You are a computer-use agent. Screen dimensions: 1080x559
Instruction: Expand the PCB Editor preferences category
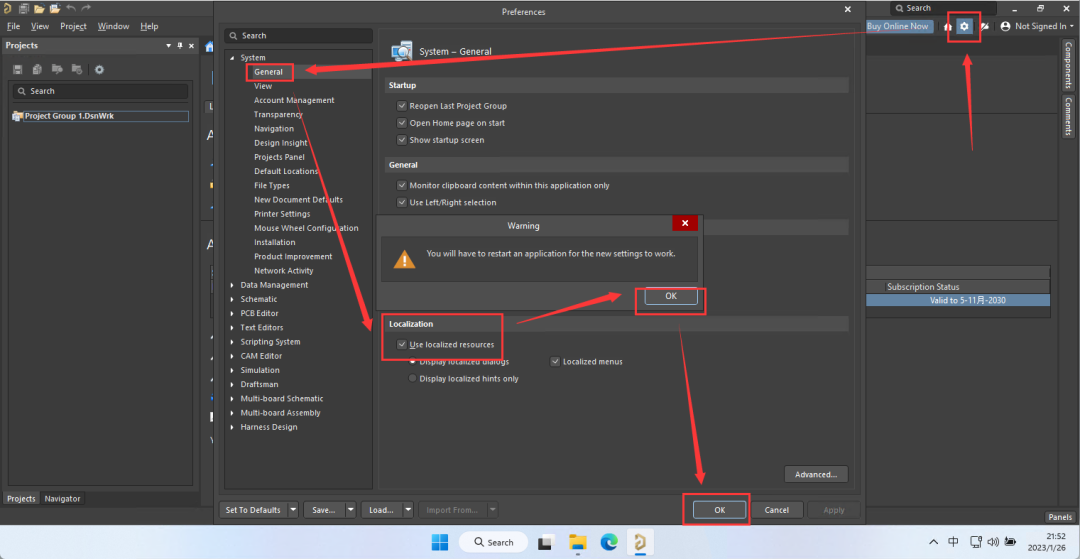233,313
